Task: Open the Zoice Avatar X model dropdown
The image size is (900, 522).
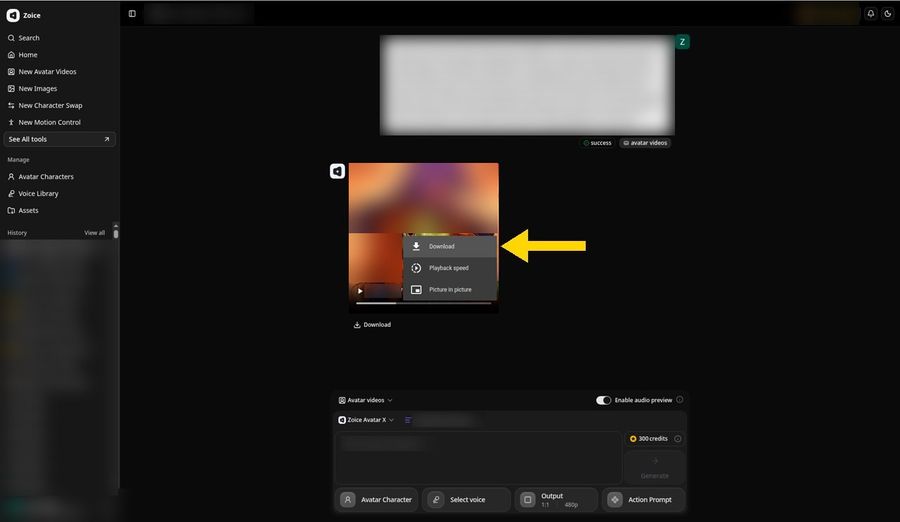Action: pos(366,420)
